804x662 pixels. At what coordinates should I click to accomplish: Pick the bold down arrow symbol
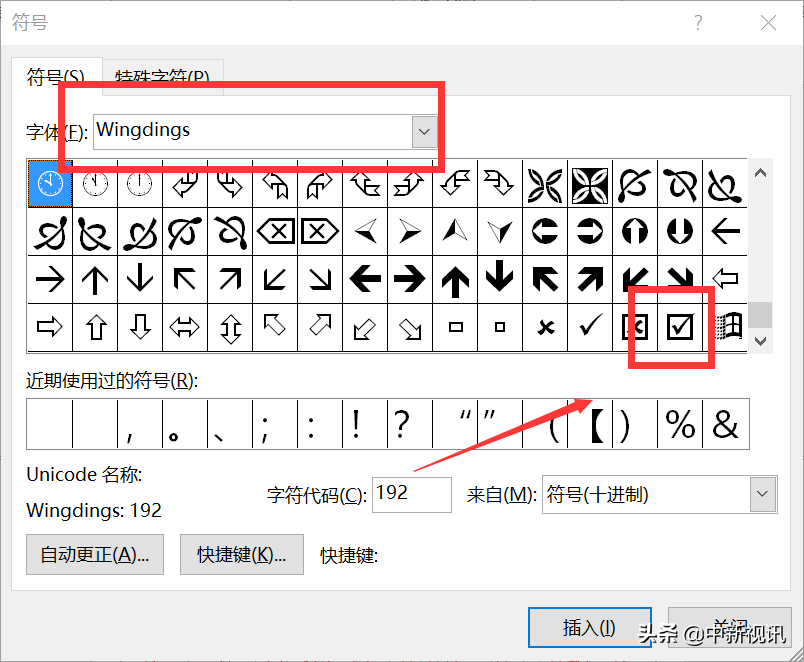point(500,279)
